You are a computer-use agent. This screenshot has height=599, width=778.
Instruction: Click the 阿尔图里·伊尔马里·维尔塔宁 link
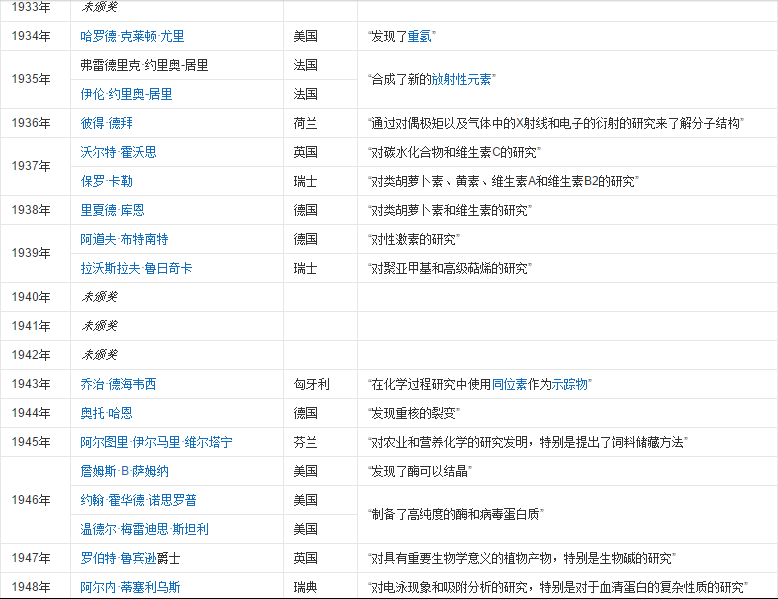point(156,442)
